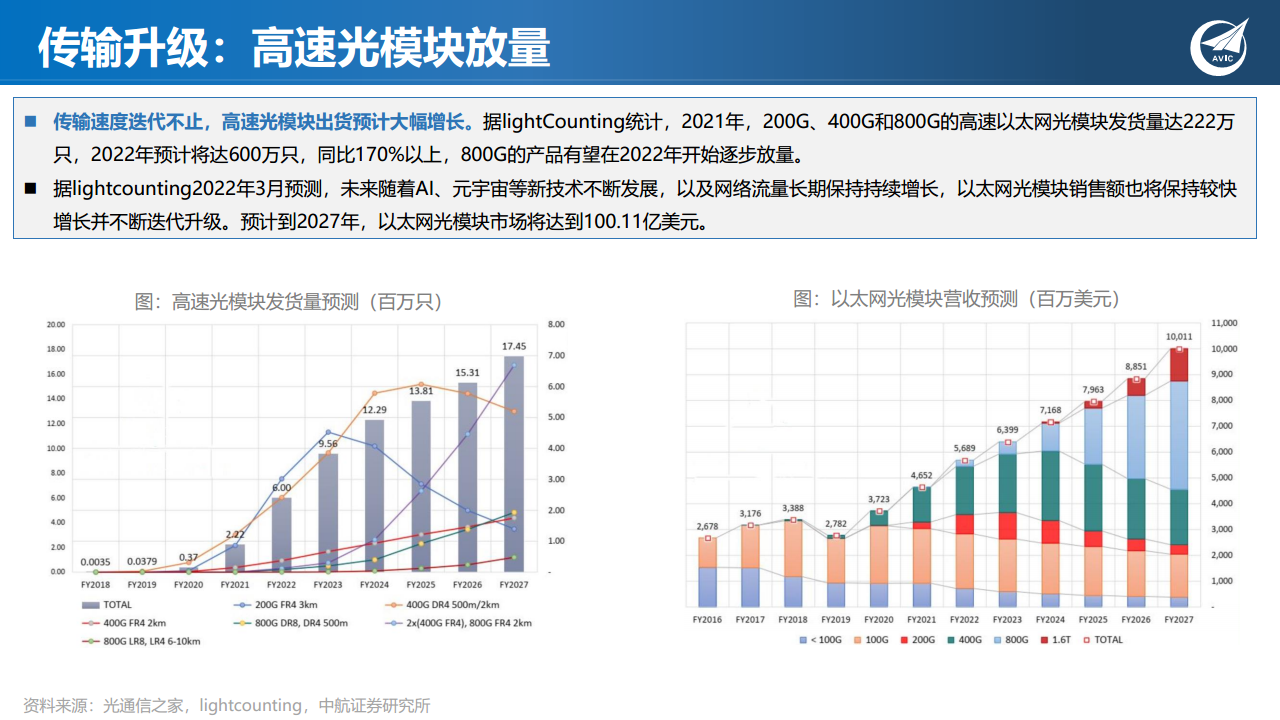Click the black square bullet of second paragraph
Image resolution: width=1280 pixels, height=720 pixels.
31,188
